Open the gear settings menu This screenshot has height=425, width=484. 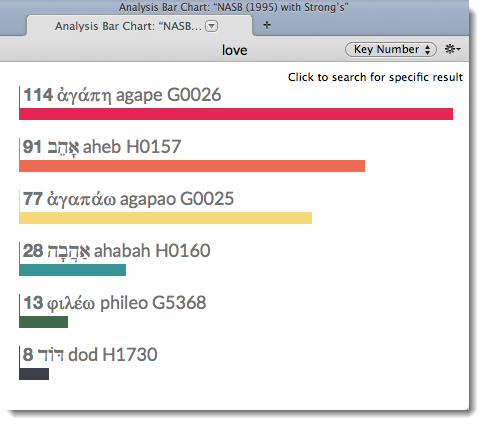point(452,49)
